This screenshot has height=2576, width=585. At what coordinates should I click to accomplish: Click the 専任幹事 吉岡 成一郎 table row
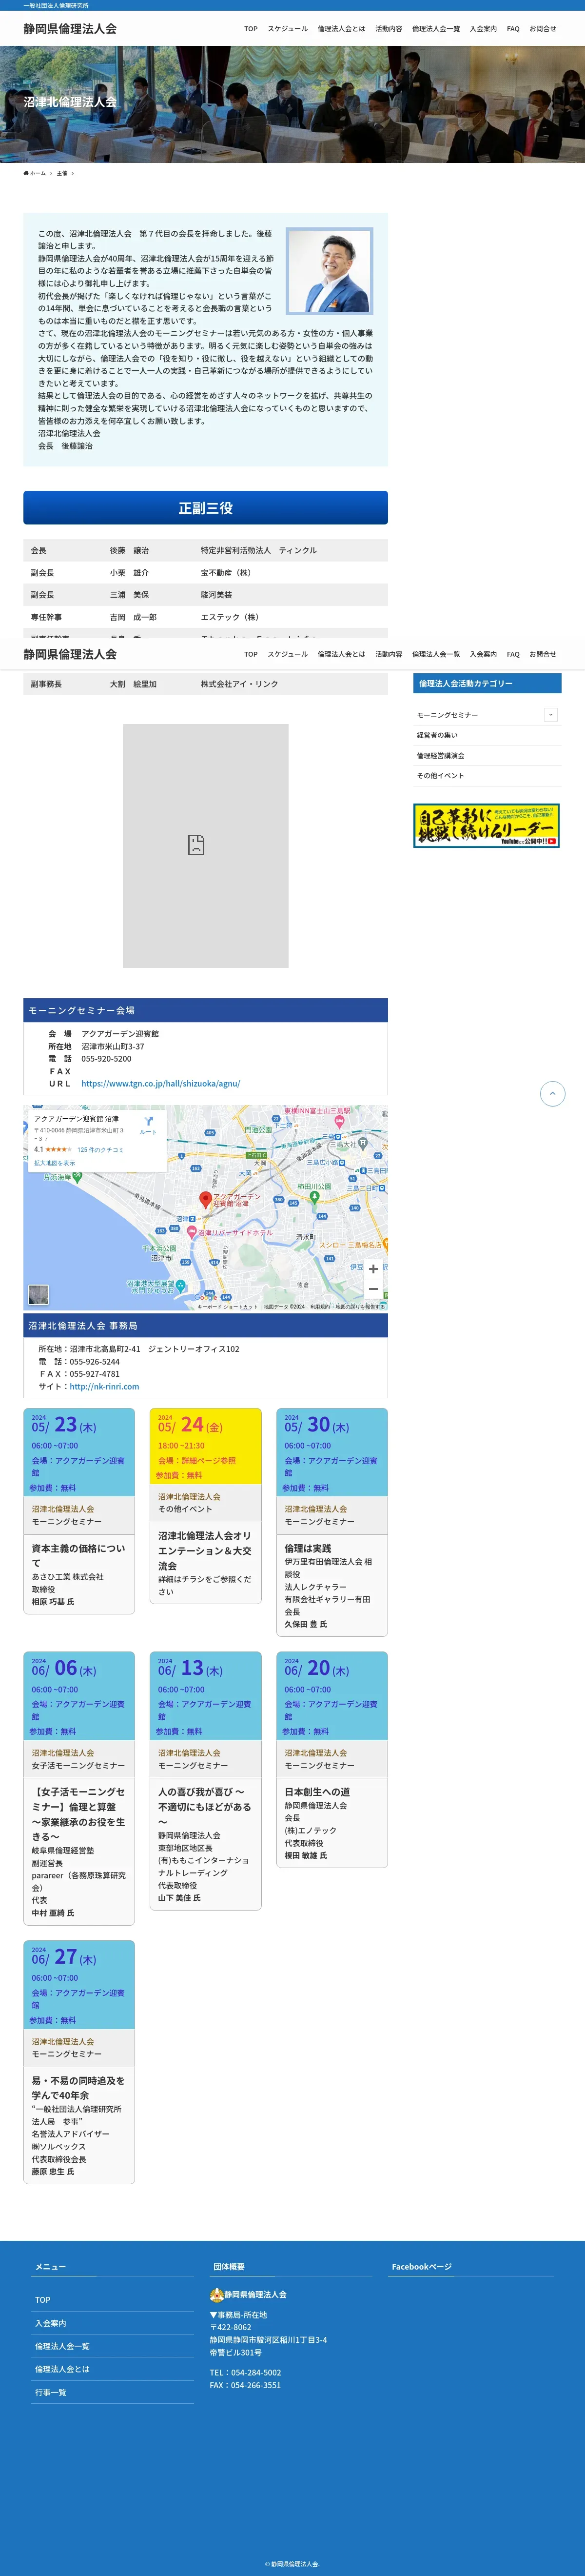click(205, 617)
